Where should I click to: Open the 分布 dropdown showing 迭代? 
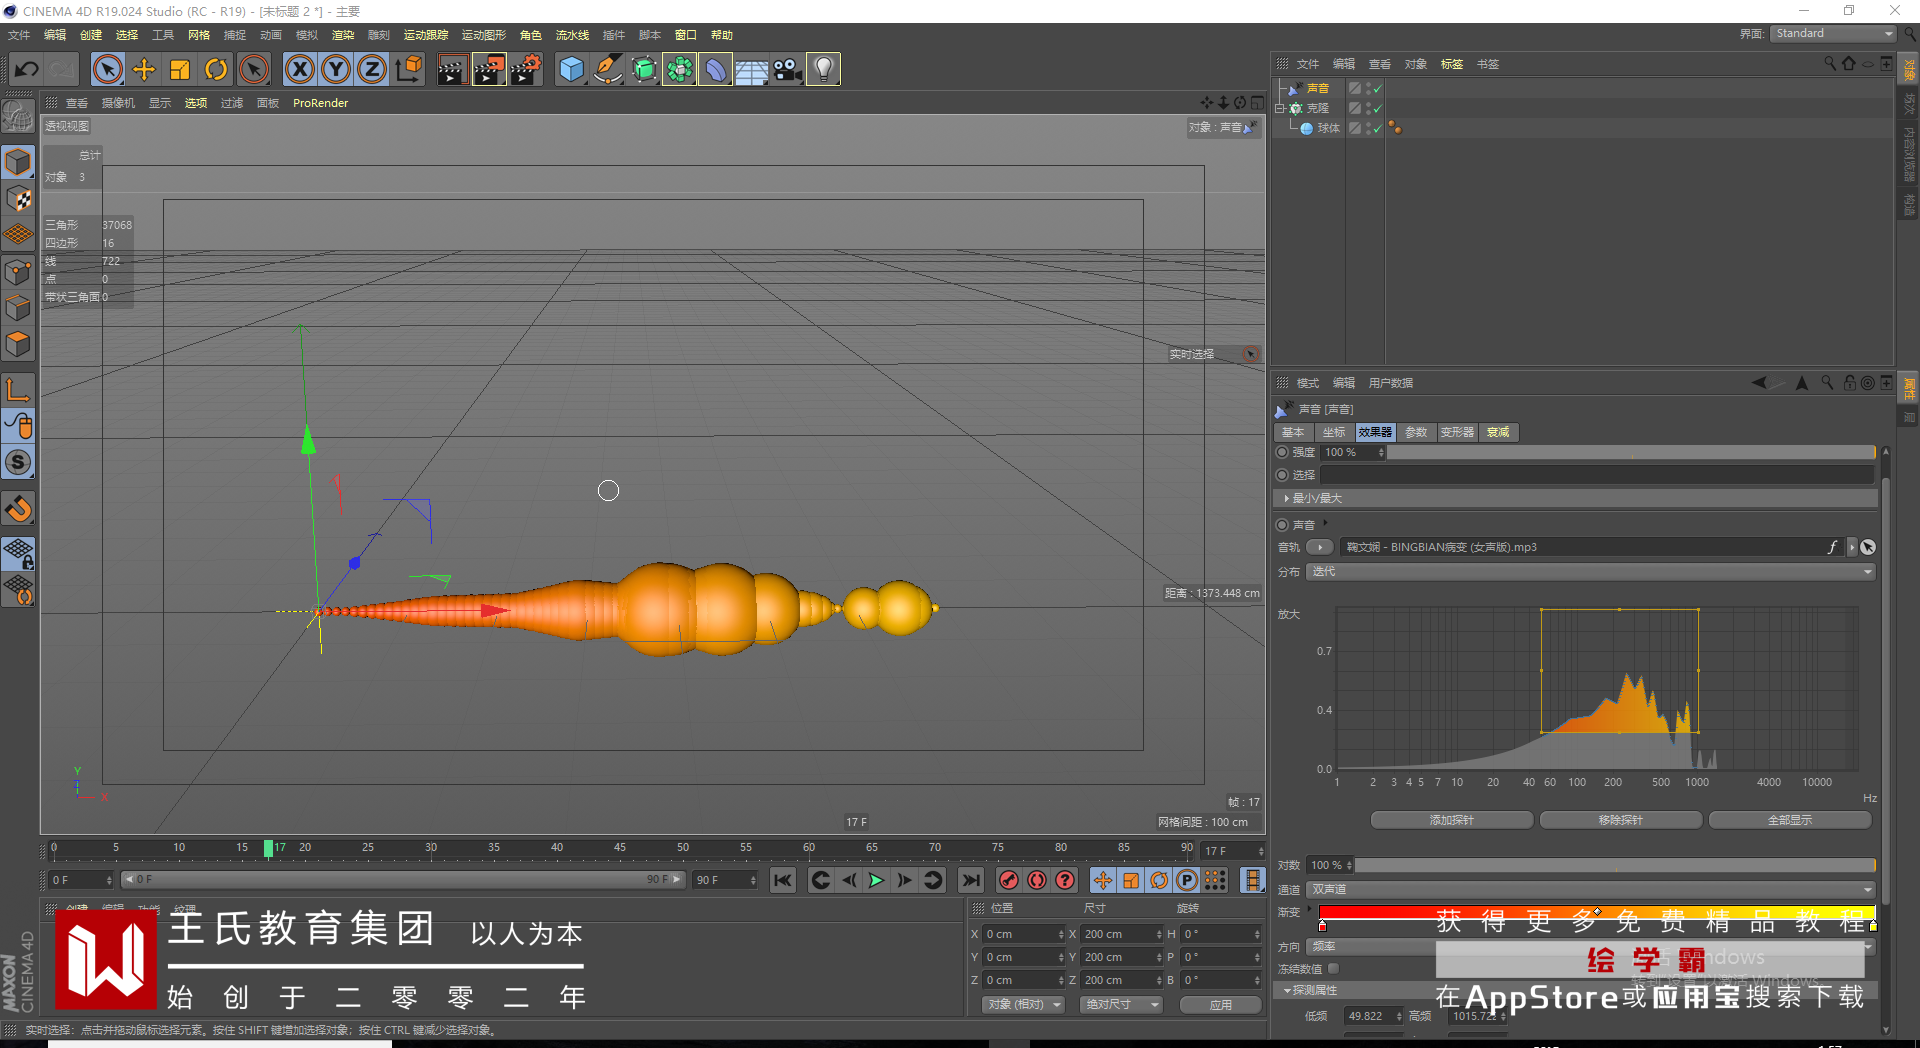1591,572
